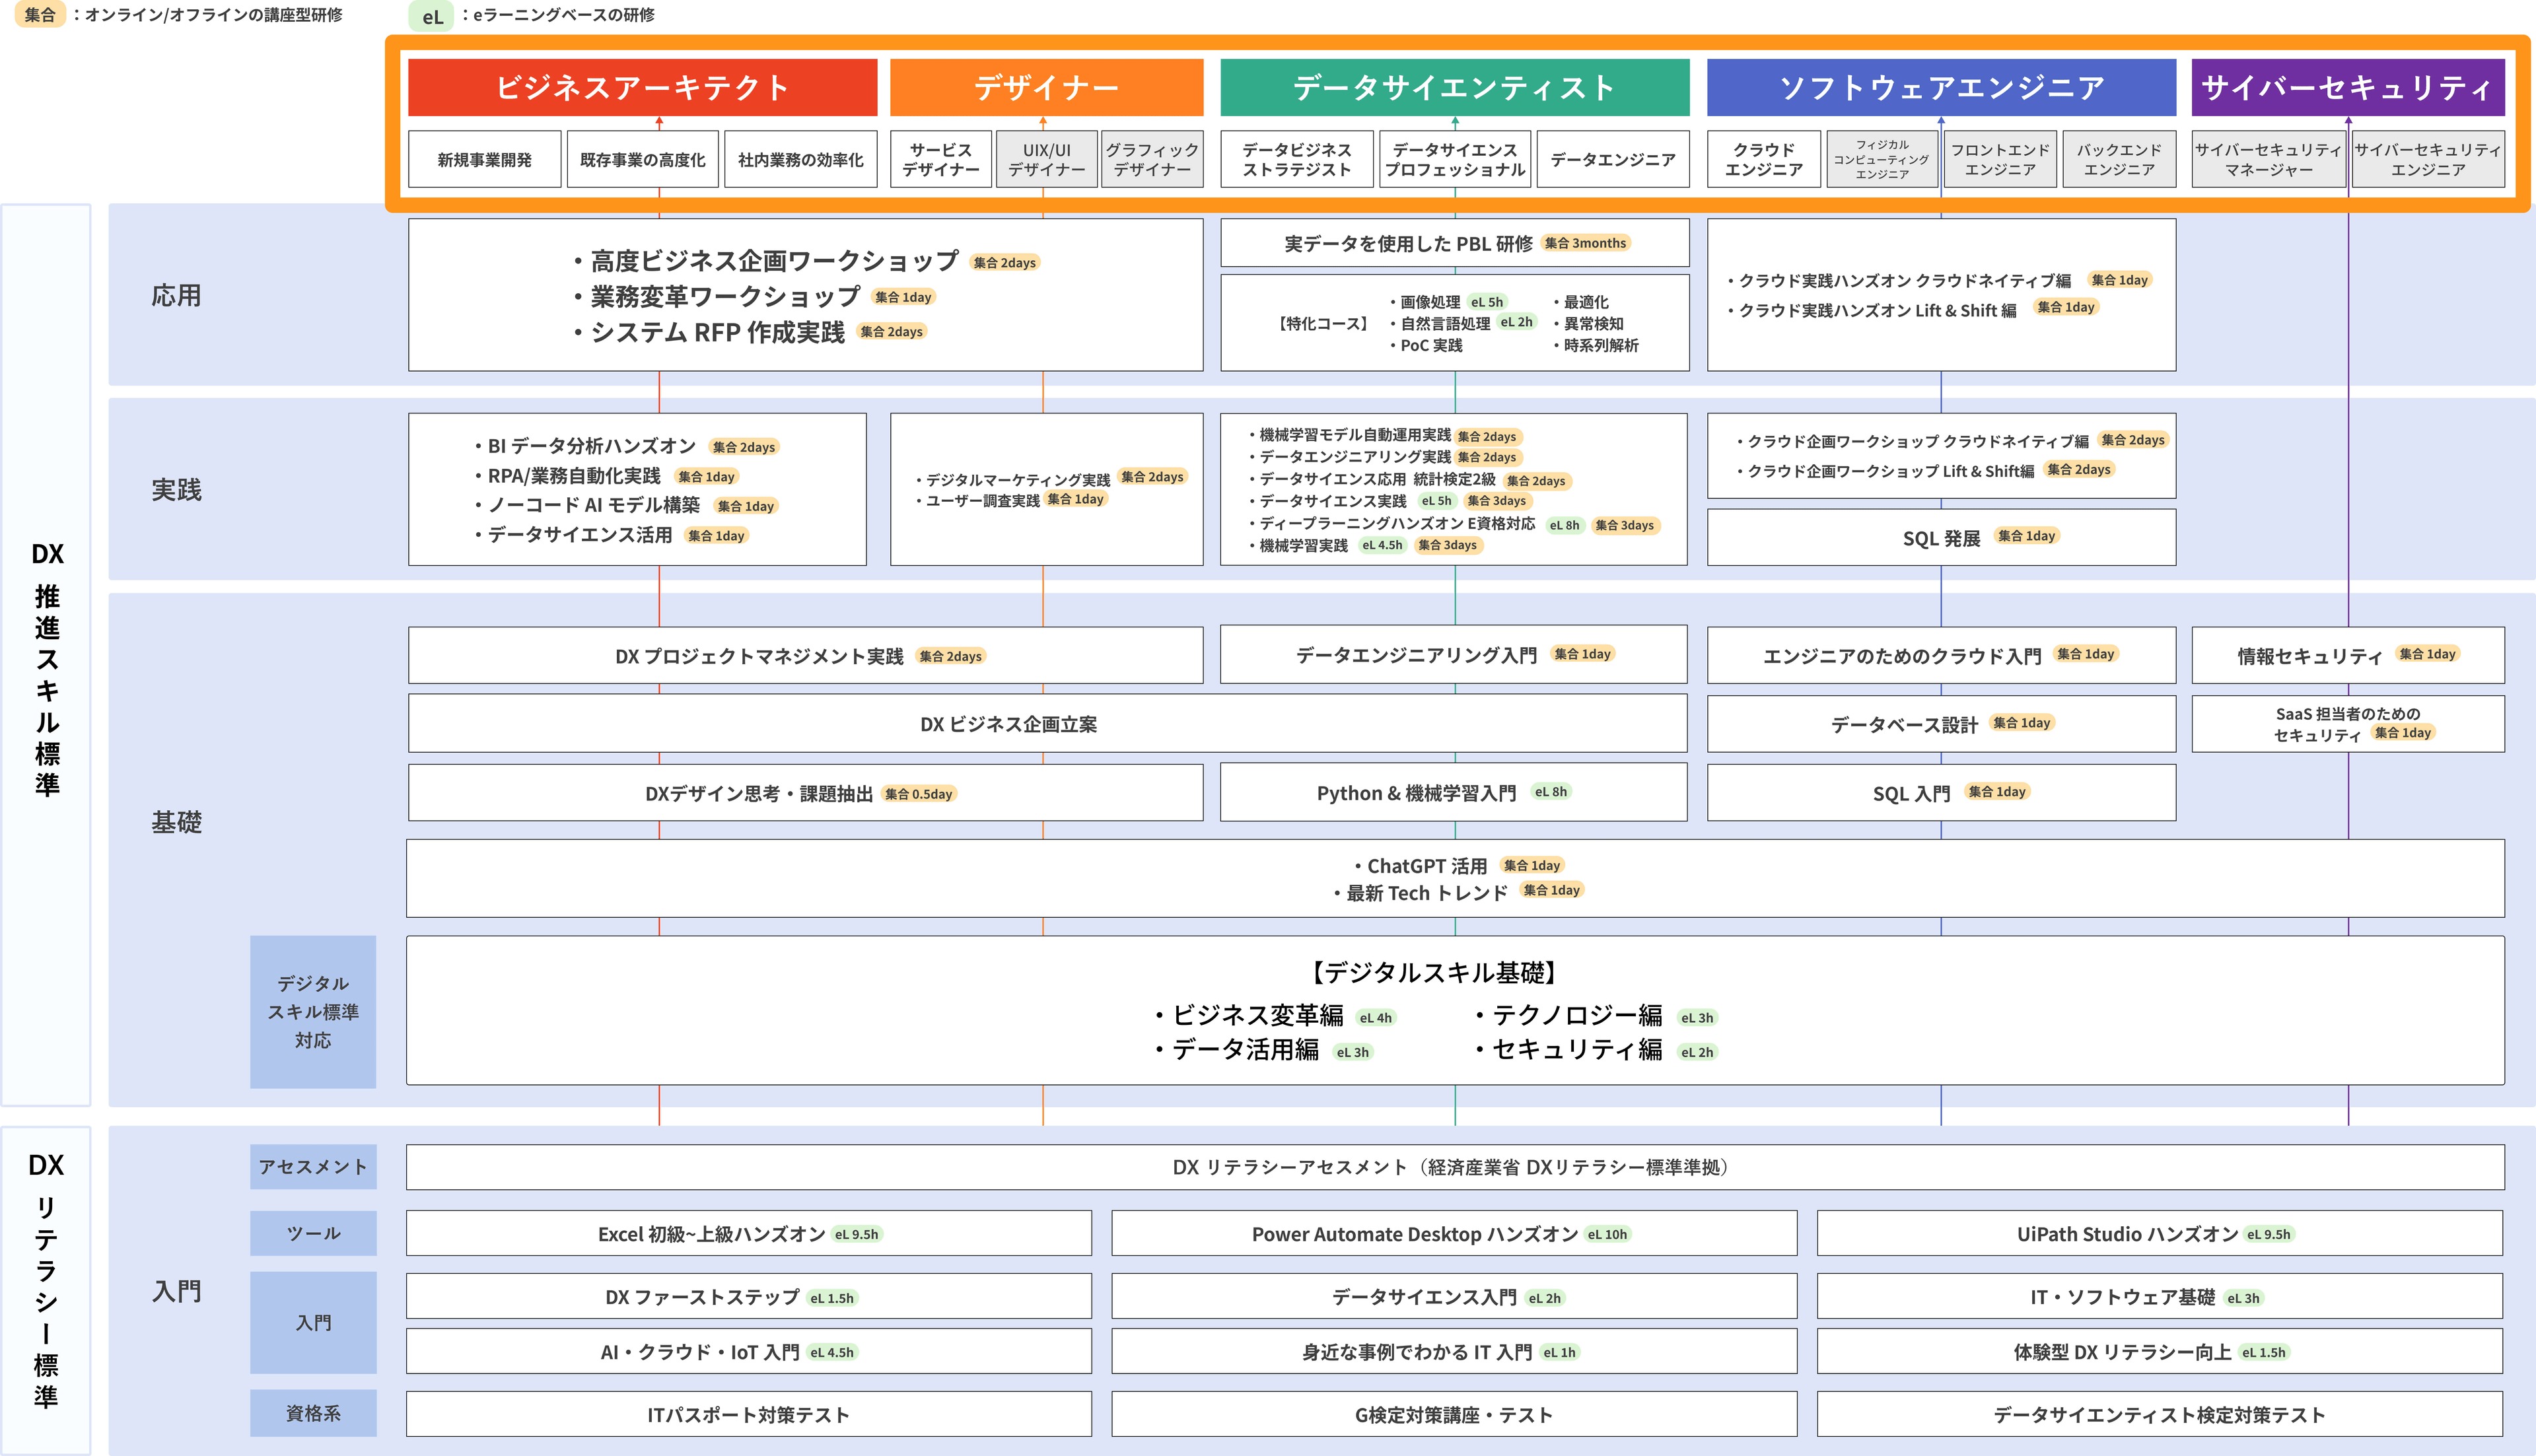Click the 集合 legend badge
Screen dimensions: 2536x1456
coord(40,15)
